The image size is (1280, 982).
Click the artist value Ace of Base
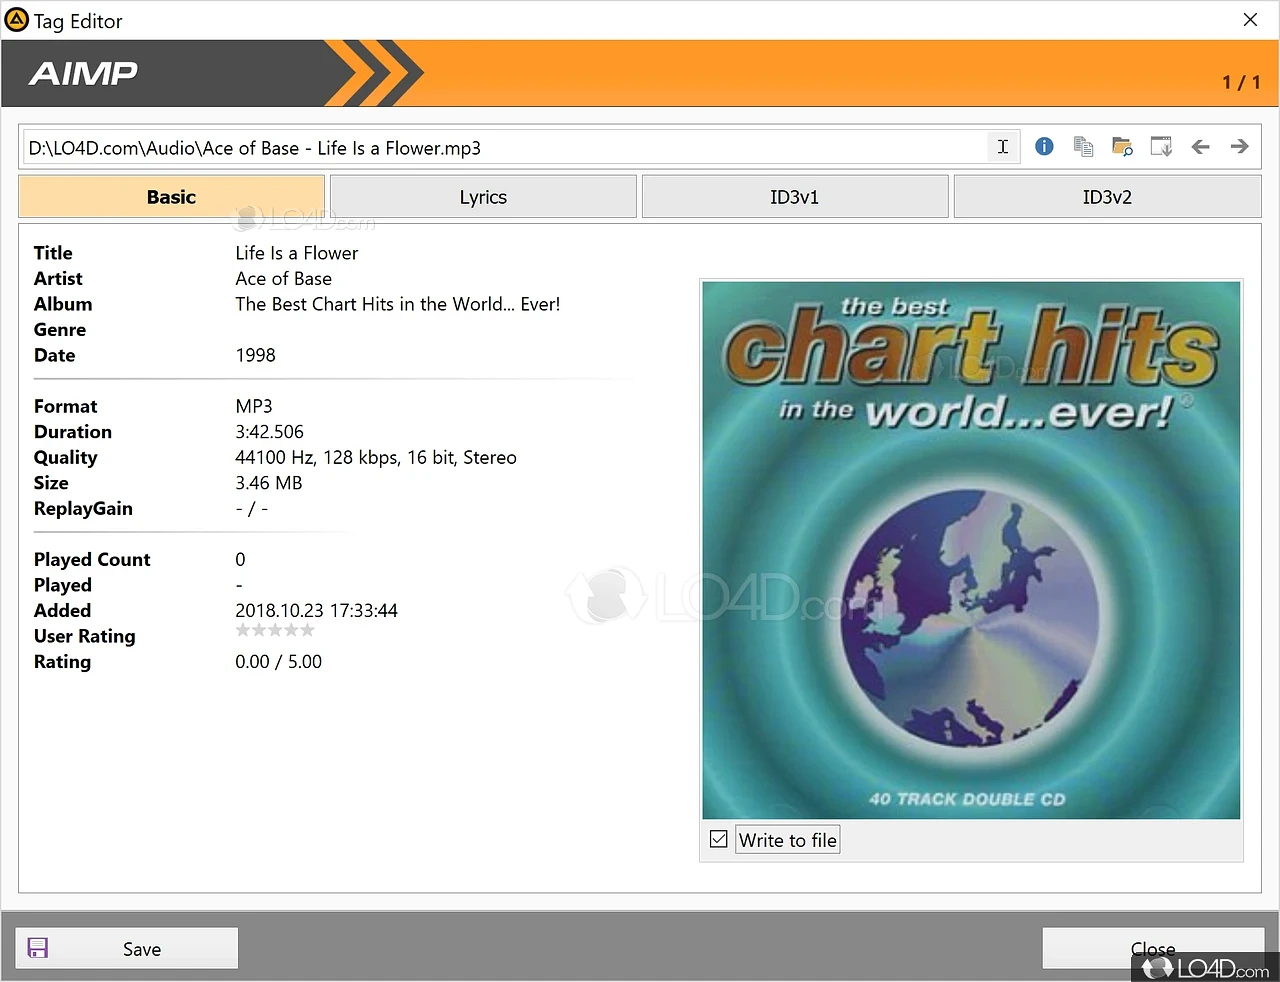coord(284,279)
